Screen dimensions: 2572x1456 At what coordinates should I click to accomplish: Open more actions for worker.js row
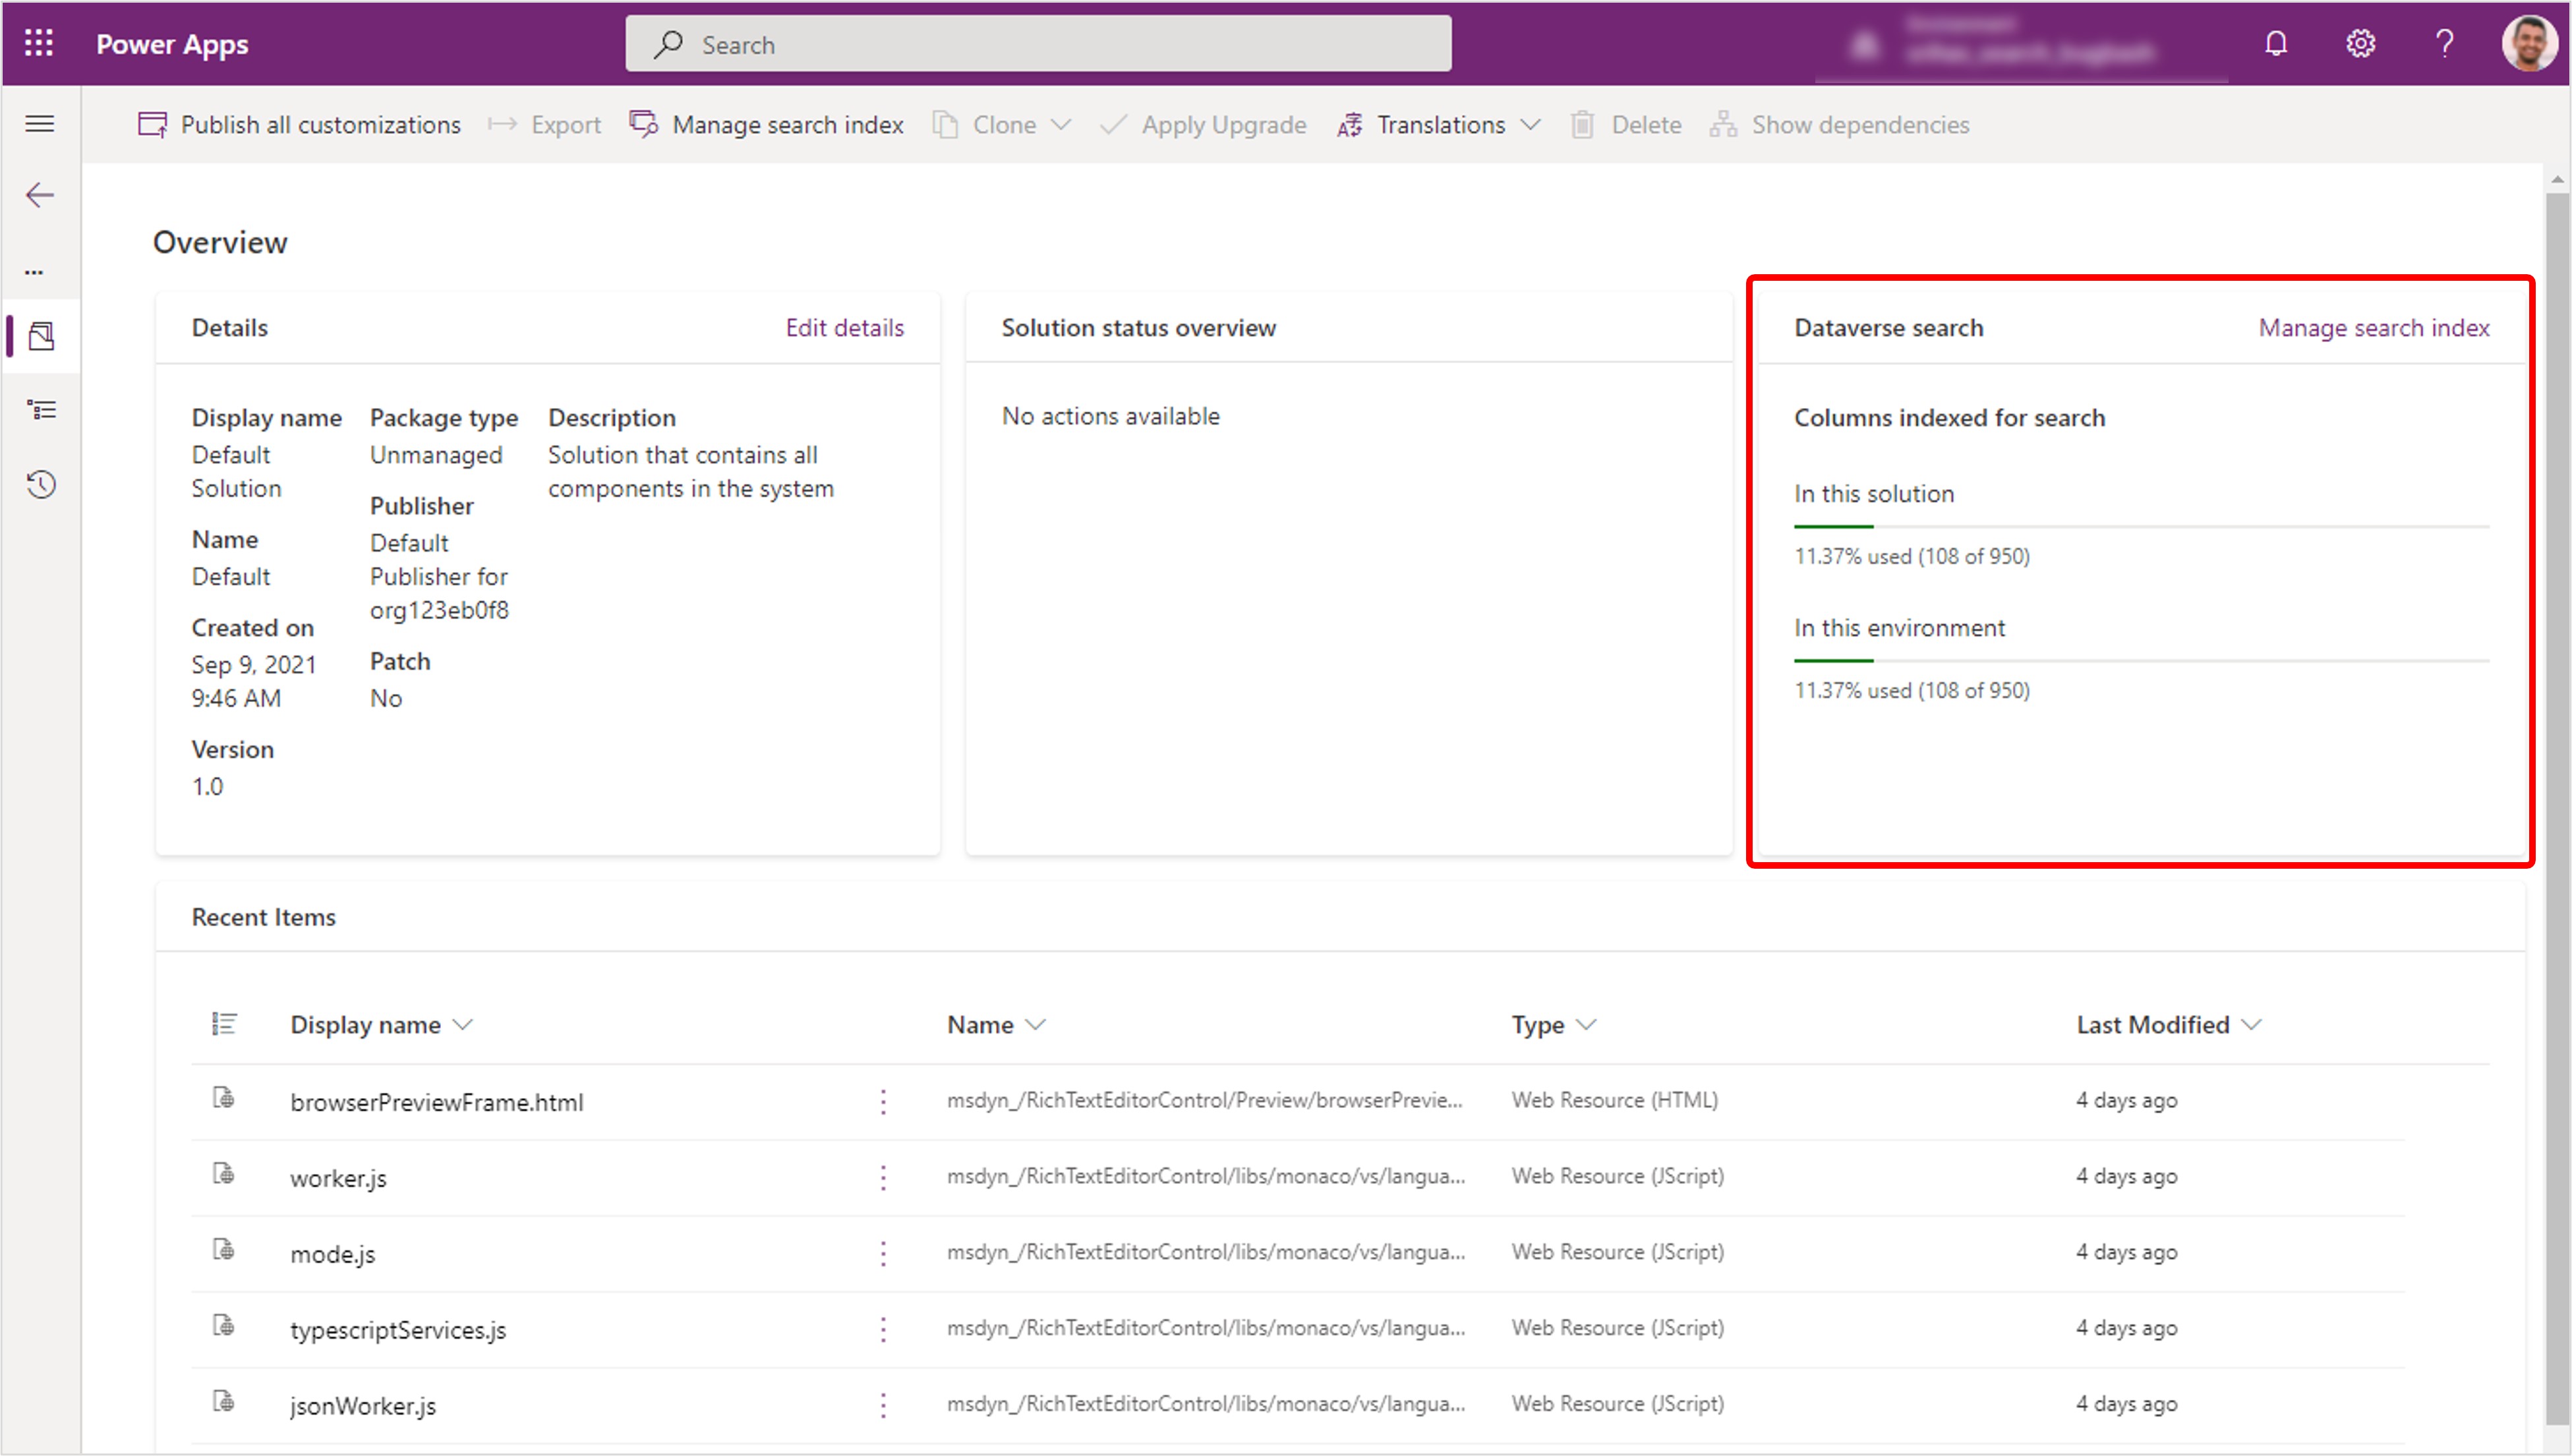(883, 1177)
